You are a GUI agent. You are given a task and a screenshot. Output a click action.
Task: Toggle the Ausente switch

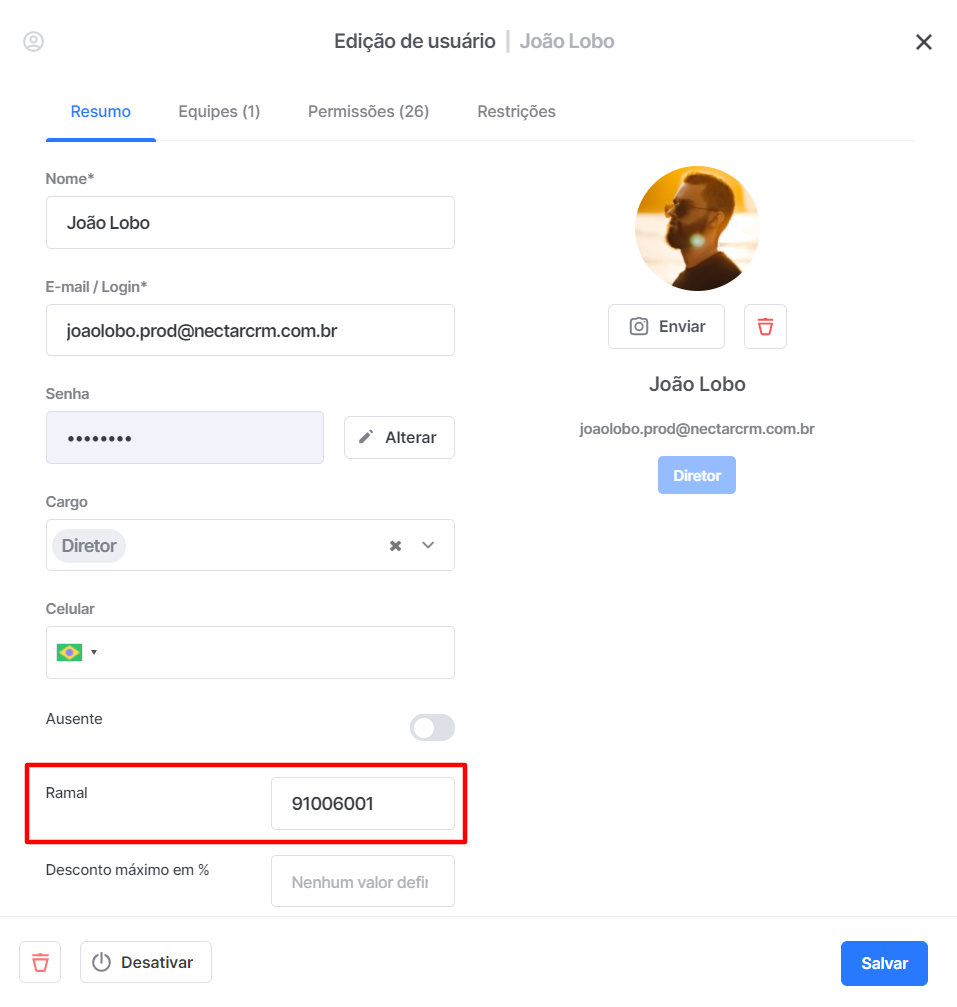tap(432, 728)
